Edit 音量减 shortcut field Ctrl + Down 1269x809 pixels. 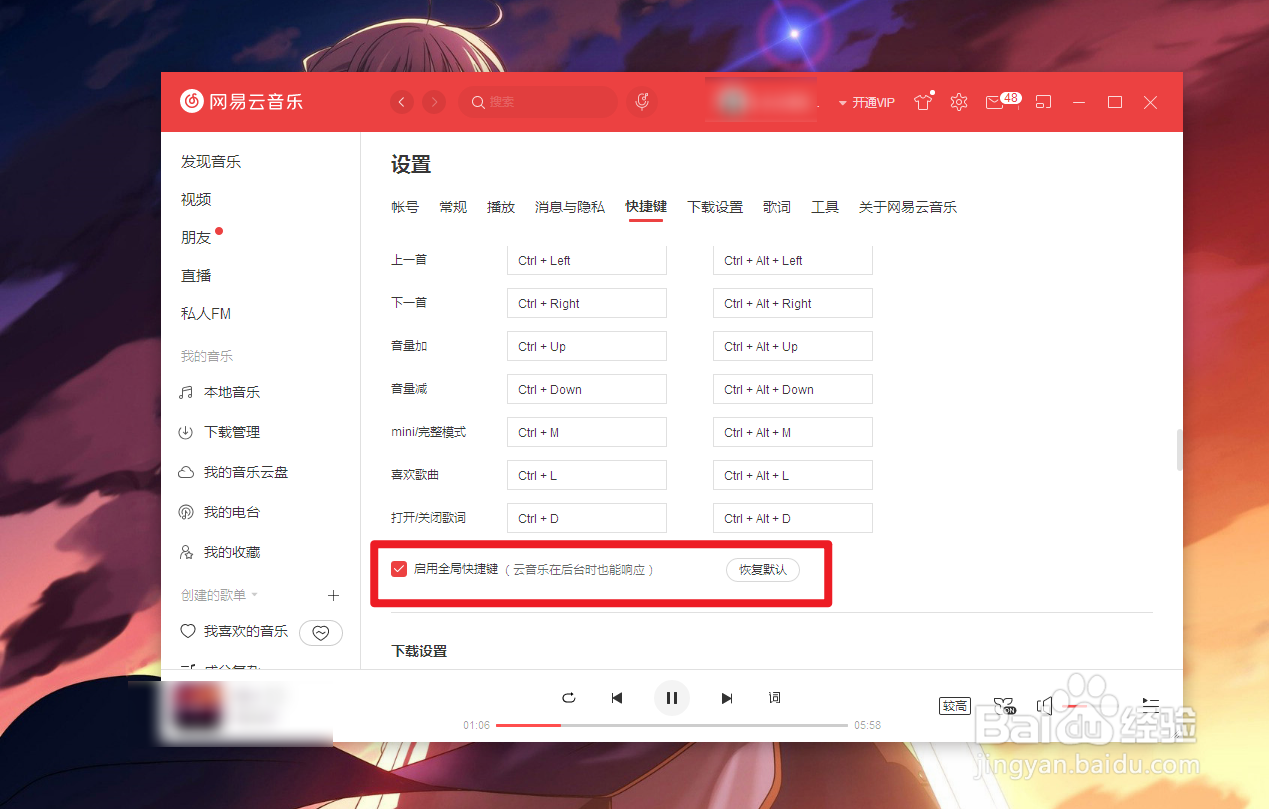tap(587, 389)
